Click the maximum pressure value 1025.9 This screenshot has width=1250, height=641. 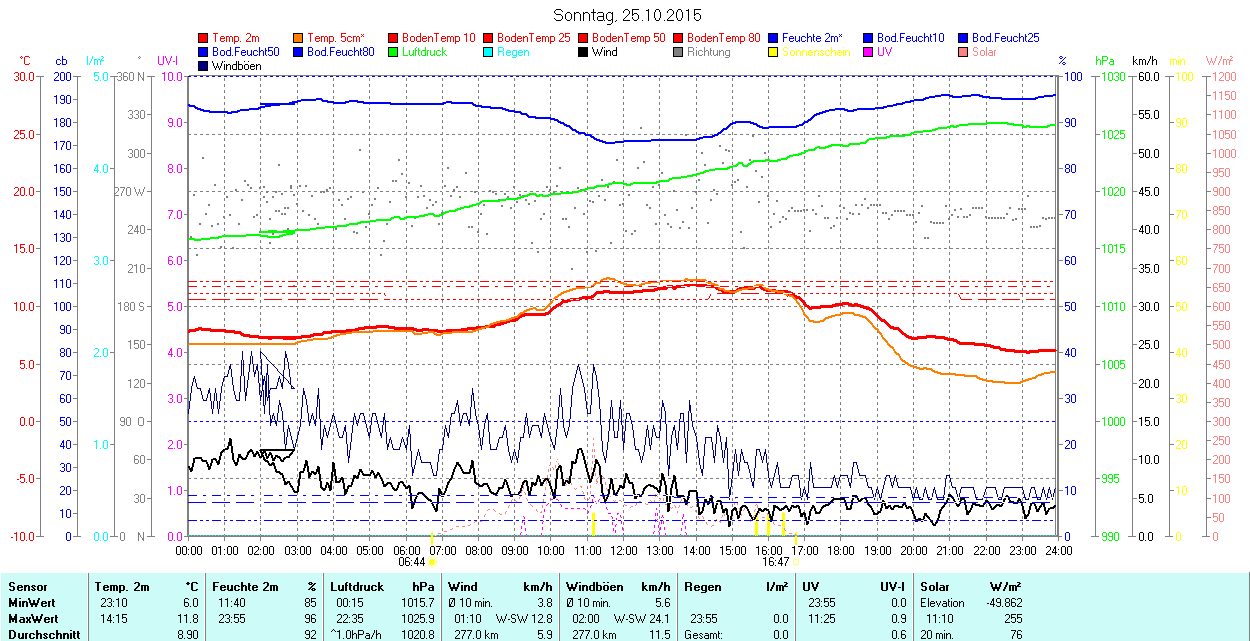click(x=418, y=619)
